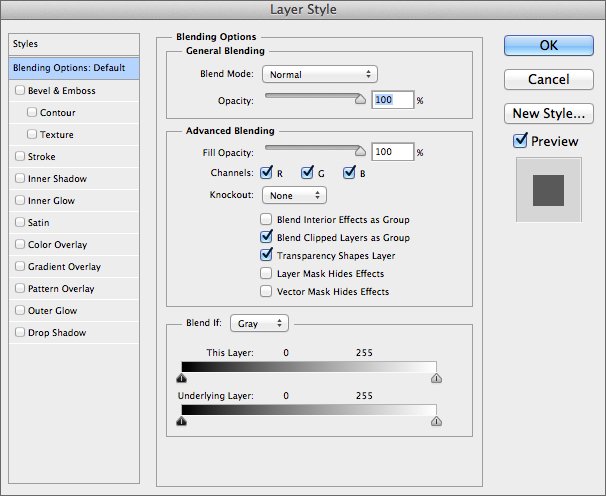Click the Opacity slider track
The image size is (606, 496).
(312, 95)
